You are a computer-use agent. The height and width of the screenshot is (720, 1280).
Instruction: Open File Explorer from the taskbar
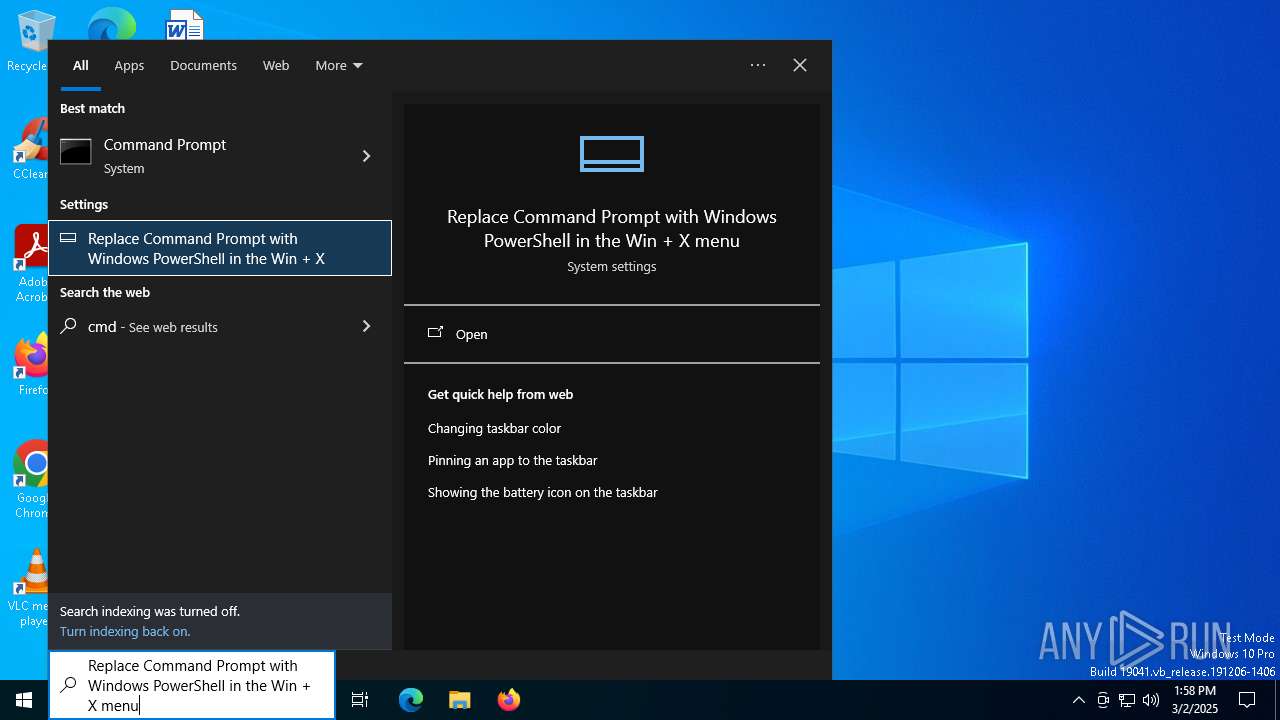[459, 700]
